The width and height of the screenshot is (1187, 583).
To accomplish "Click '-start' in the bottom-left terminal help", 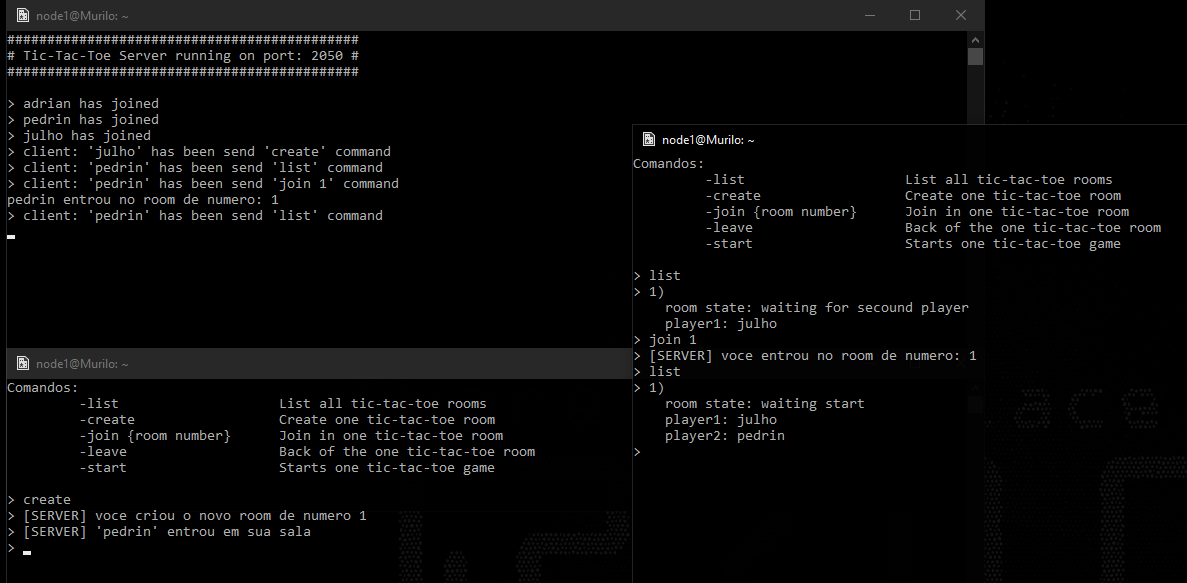I will [x=103, y=467].
